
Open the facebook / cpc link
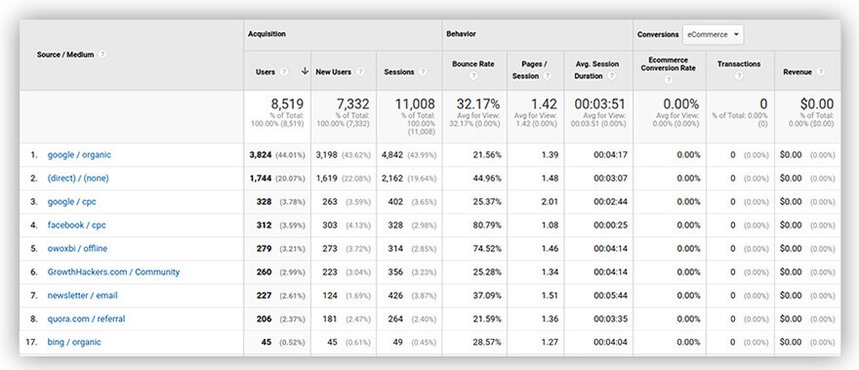point(77,225)
